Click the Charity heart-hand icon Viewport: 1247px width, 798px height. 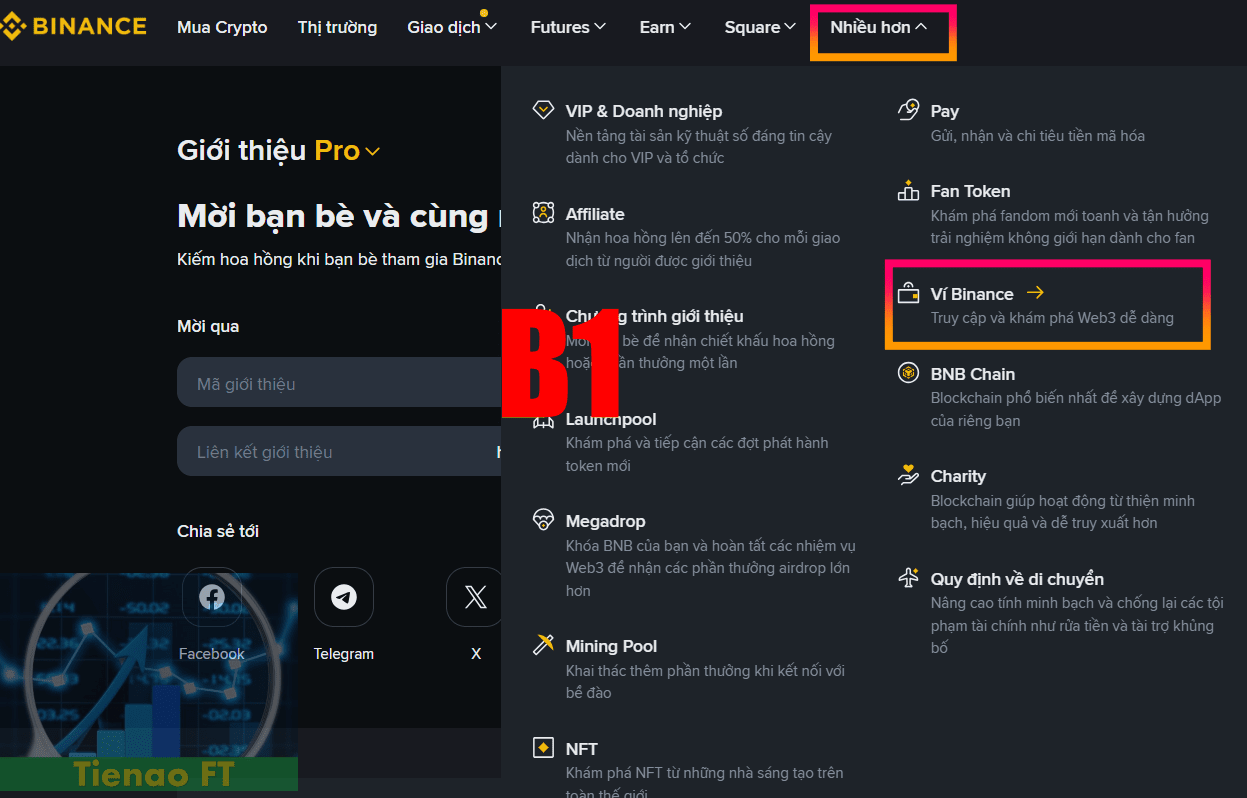(908, 476)
